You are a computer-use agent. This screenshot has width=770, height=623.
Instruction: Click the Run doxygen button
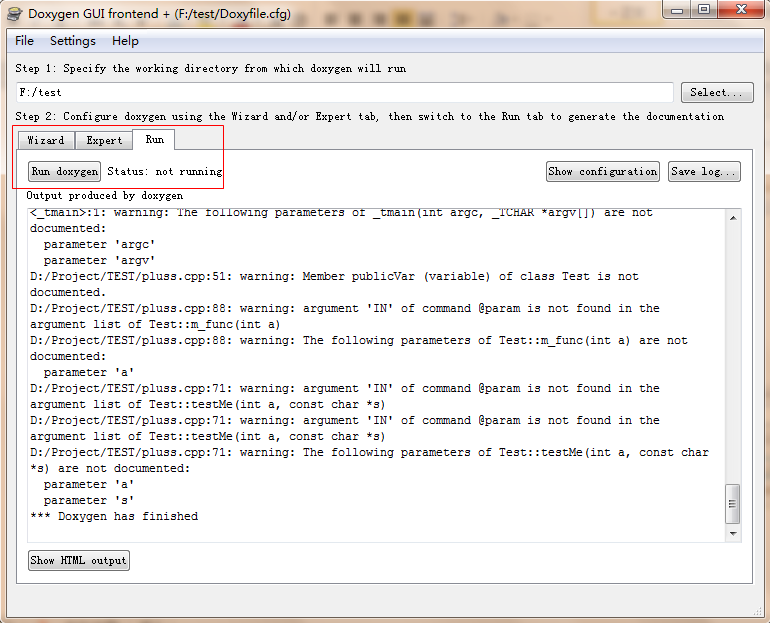point(64,171)
